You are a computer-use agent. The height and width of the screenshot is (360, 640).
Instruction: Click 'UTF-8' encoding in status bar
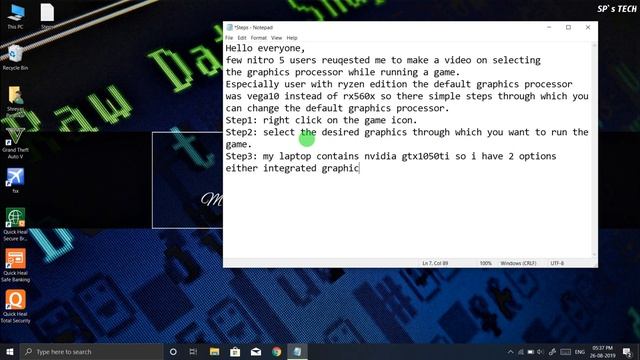click(x=557, y=263)
